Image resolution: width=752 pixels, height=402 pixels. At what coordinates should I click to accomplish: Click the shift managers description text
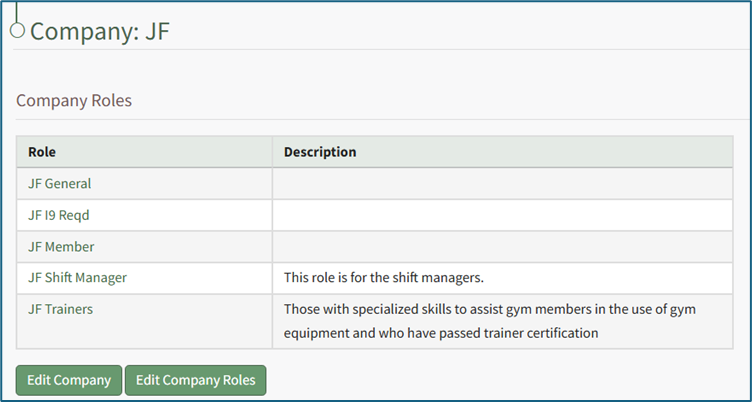tap(398, 277)
